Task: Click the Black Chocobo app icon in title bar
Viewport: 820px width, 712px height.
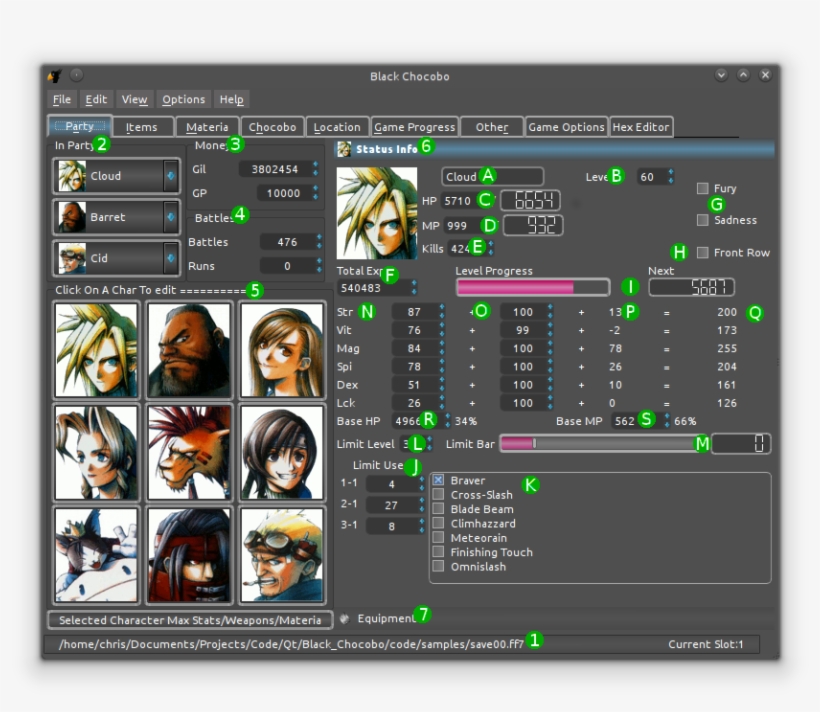Action: pos(55,76)
